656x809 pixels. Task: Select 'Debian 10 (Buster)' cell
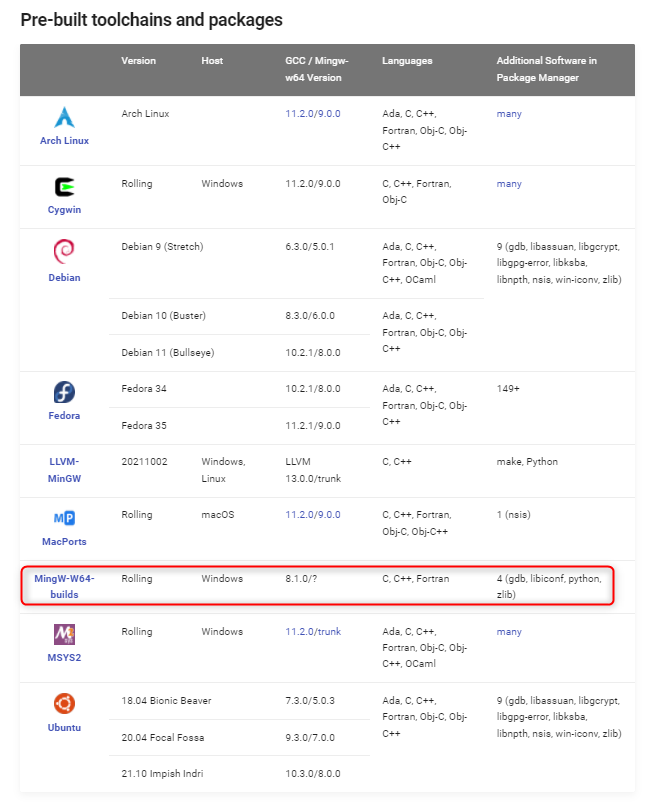(x=163, y=315)
